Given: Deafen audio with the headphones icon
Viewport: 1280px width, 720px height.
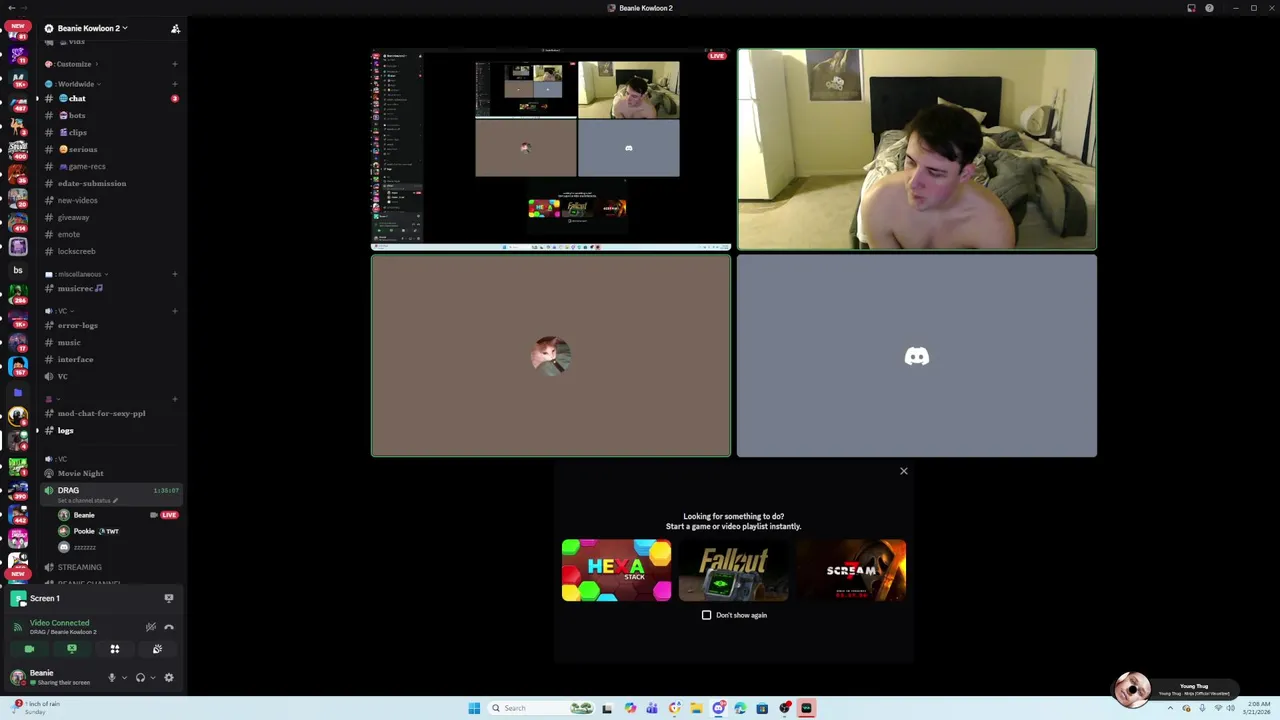Looking at the screenshot, I should pyautogui.click(x=140, y=677).
